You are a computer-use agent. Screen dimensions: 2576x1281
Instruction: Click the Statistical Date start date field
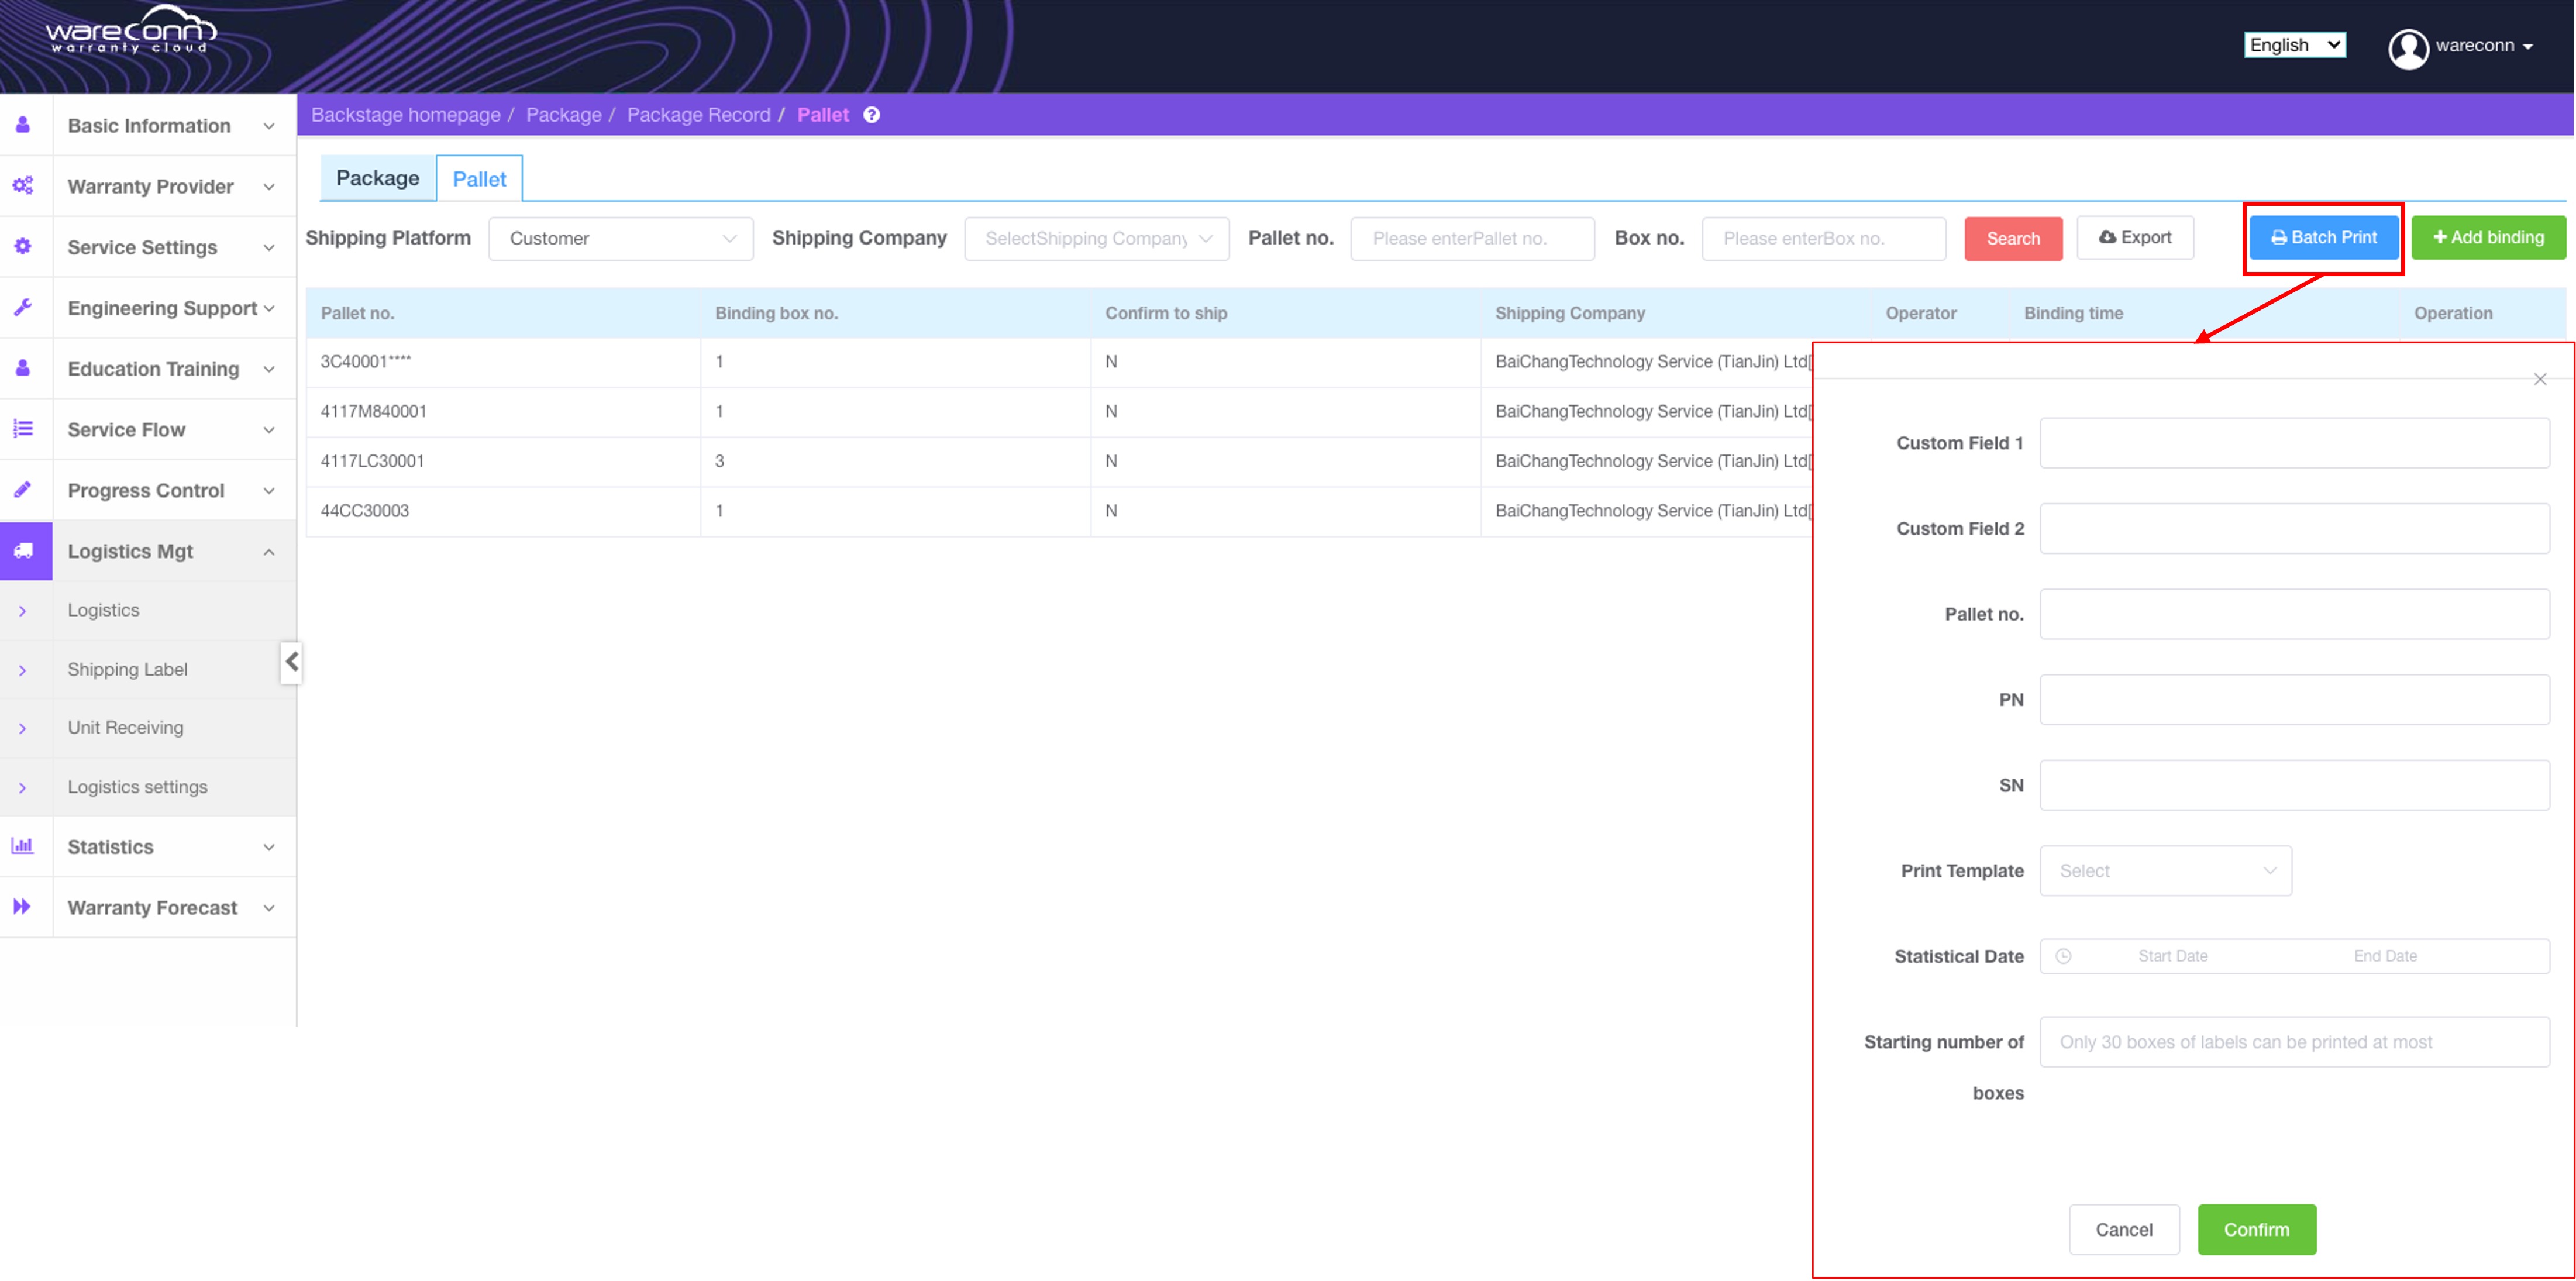(2172, 956)
